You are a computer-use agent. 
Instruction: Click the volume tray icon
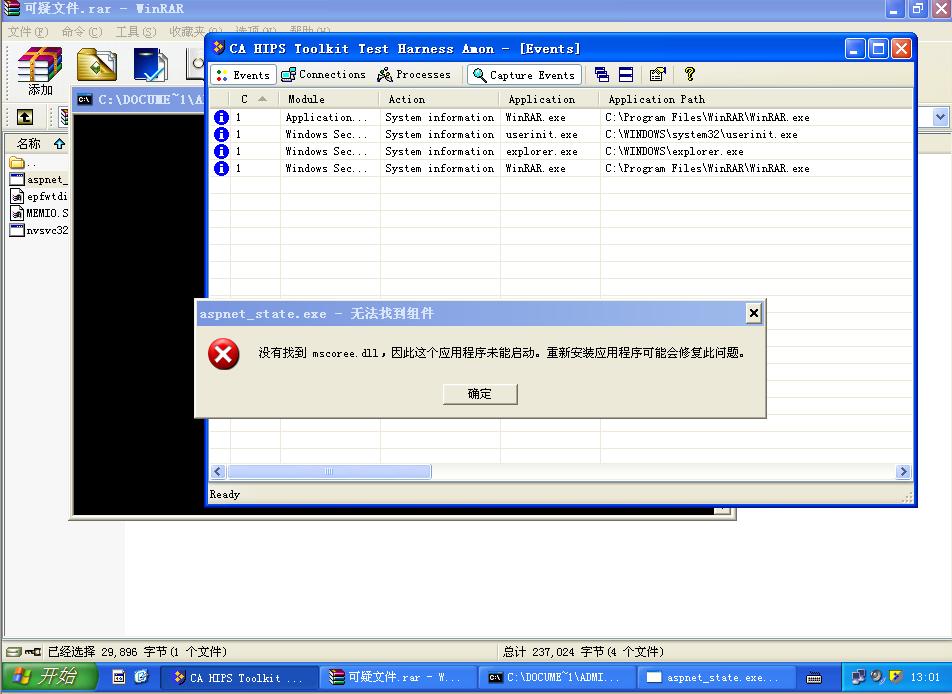tap(877, 676)
